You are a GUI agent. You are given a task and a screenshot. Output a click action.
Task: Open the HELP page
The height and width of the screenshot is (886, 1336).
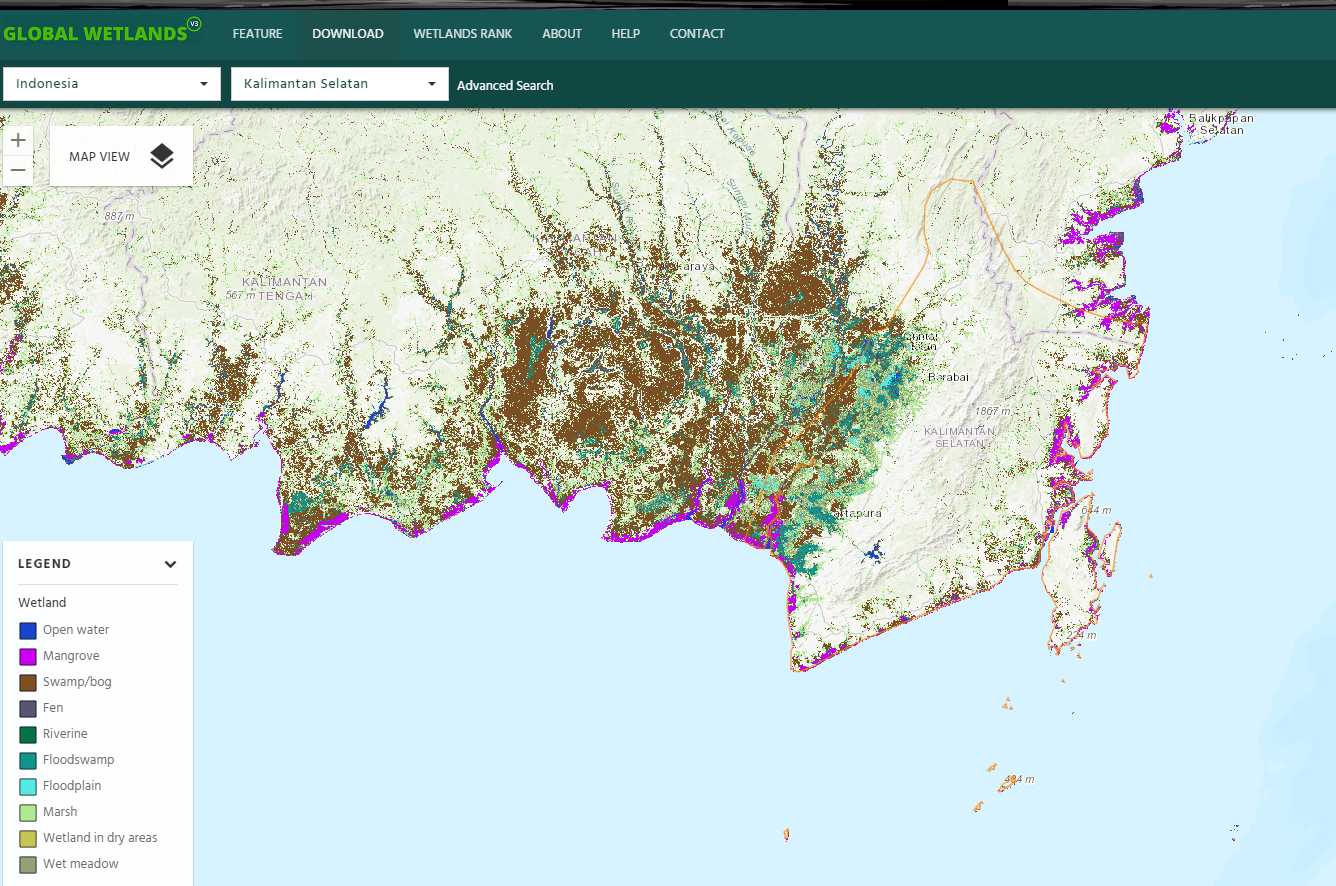[x=626, y=34]
